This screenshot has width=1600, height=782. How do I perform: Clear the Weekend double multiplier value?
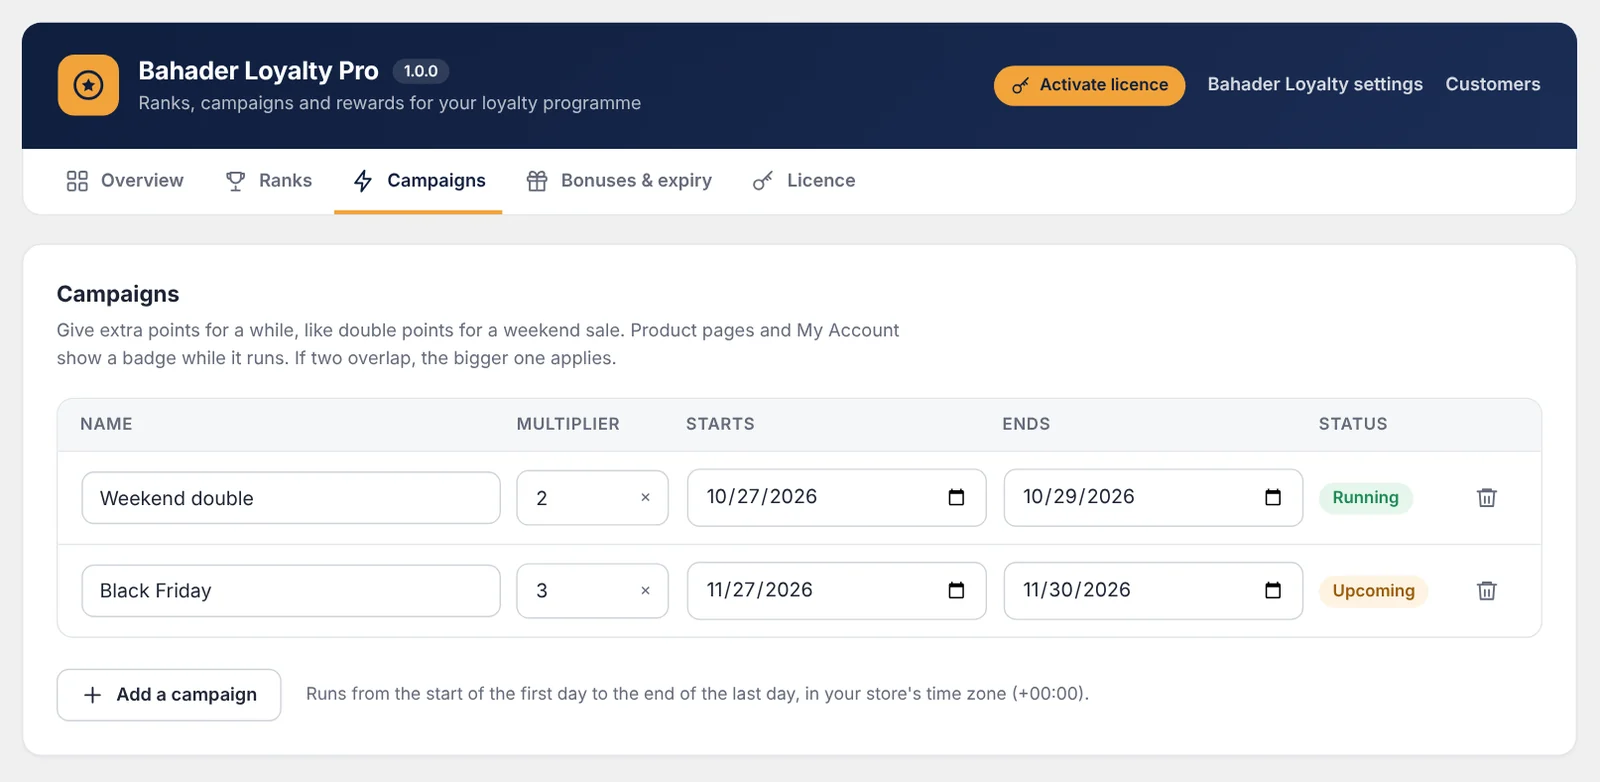(645, 498)
